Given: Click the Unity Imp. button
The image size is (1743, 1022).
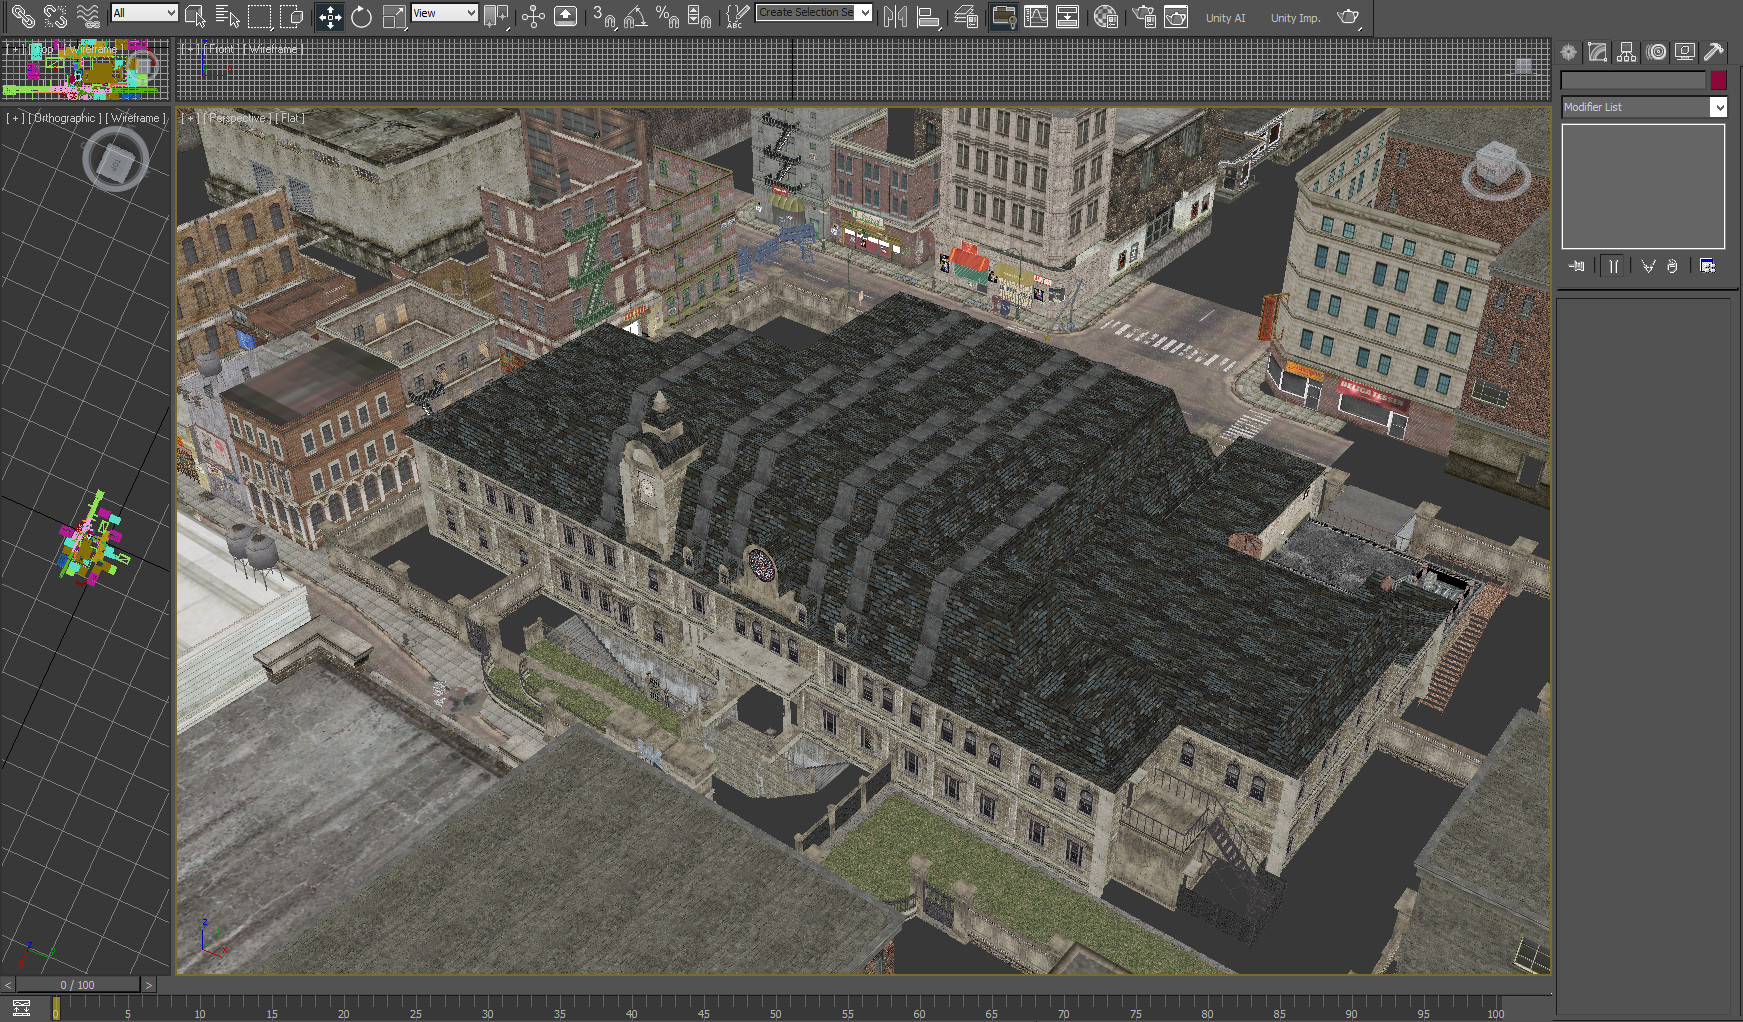Looking at the screenshot, I should [x=1295, y=18].
